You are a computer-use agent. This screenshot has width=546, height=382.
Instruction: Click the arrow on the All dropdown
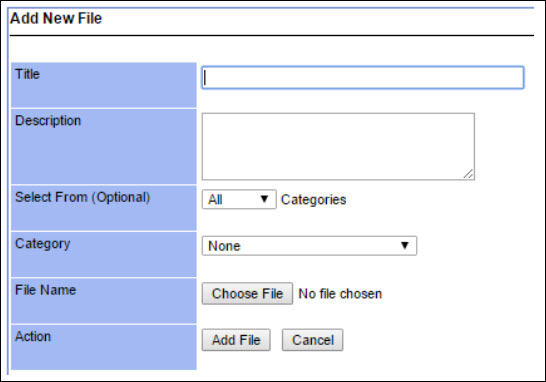click(x=264, y=199)
